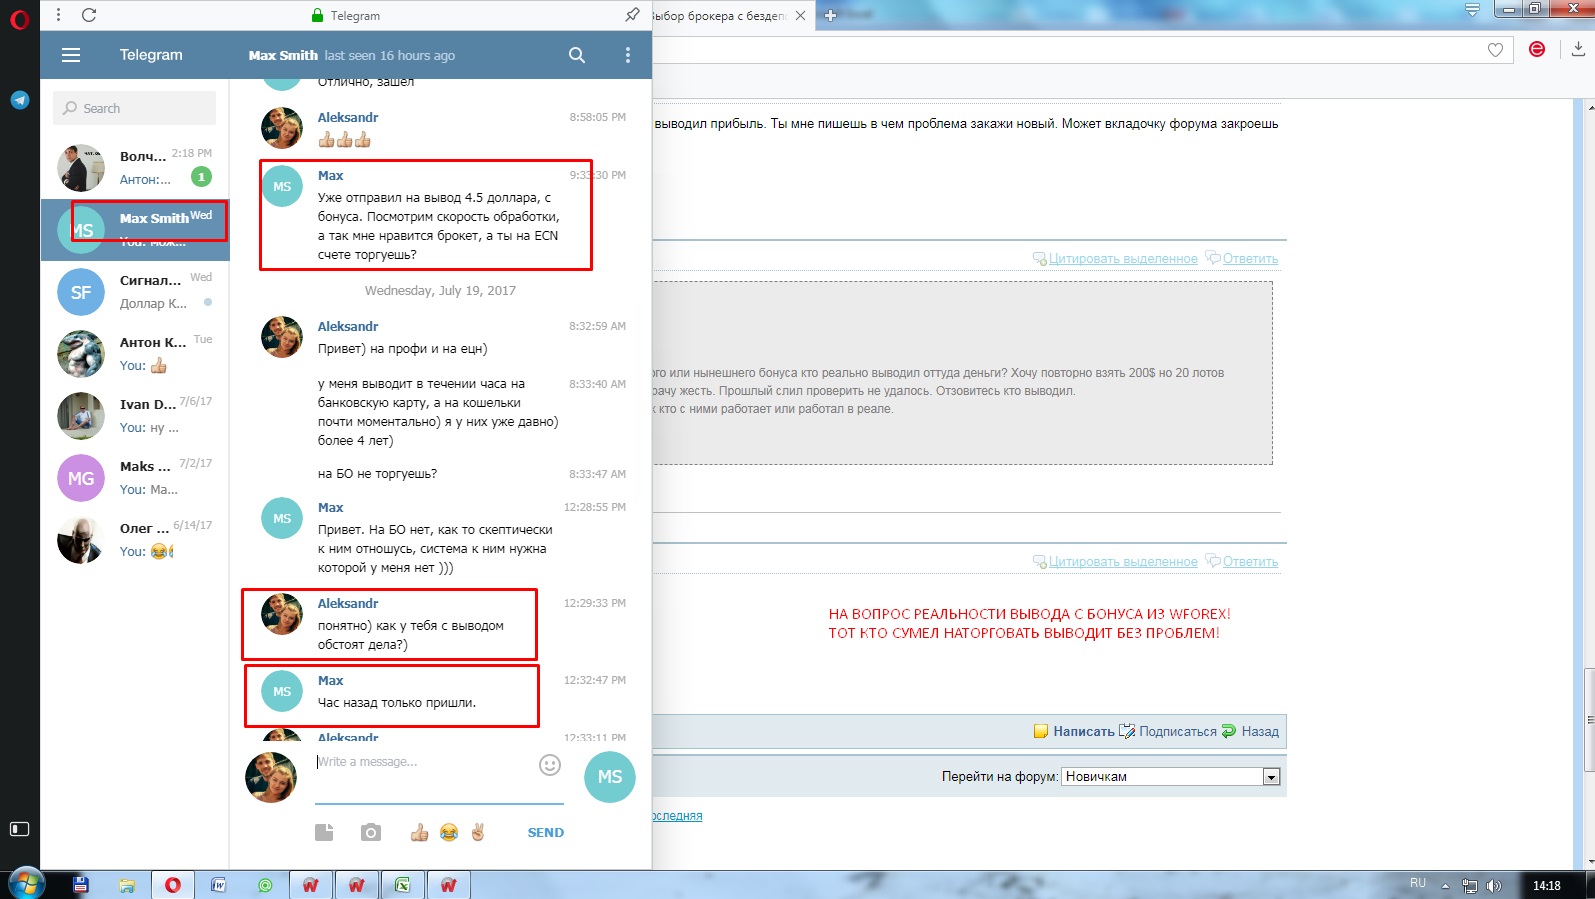
Task: Close the broker forum tab
Action: pyautogui.click(x=800, y=15)
